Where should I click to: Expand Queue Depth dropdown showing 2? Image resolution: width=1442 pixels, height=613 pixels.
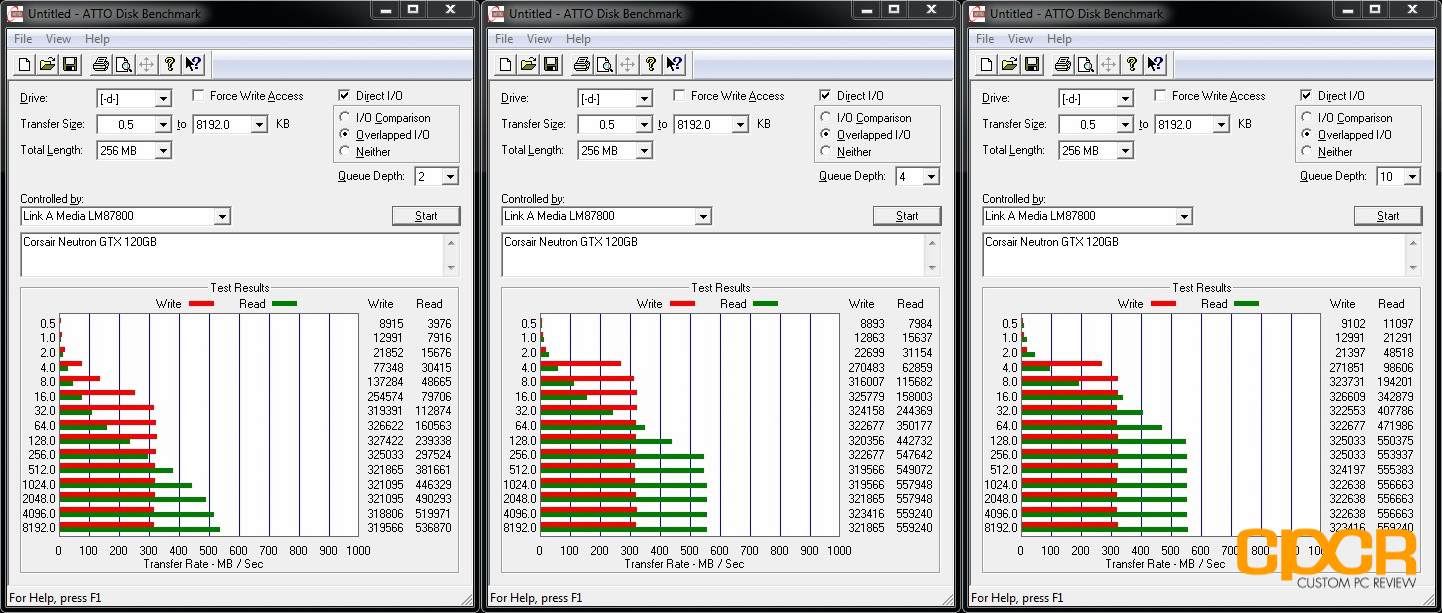450,177
